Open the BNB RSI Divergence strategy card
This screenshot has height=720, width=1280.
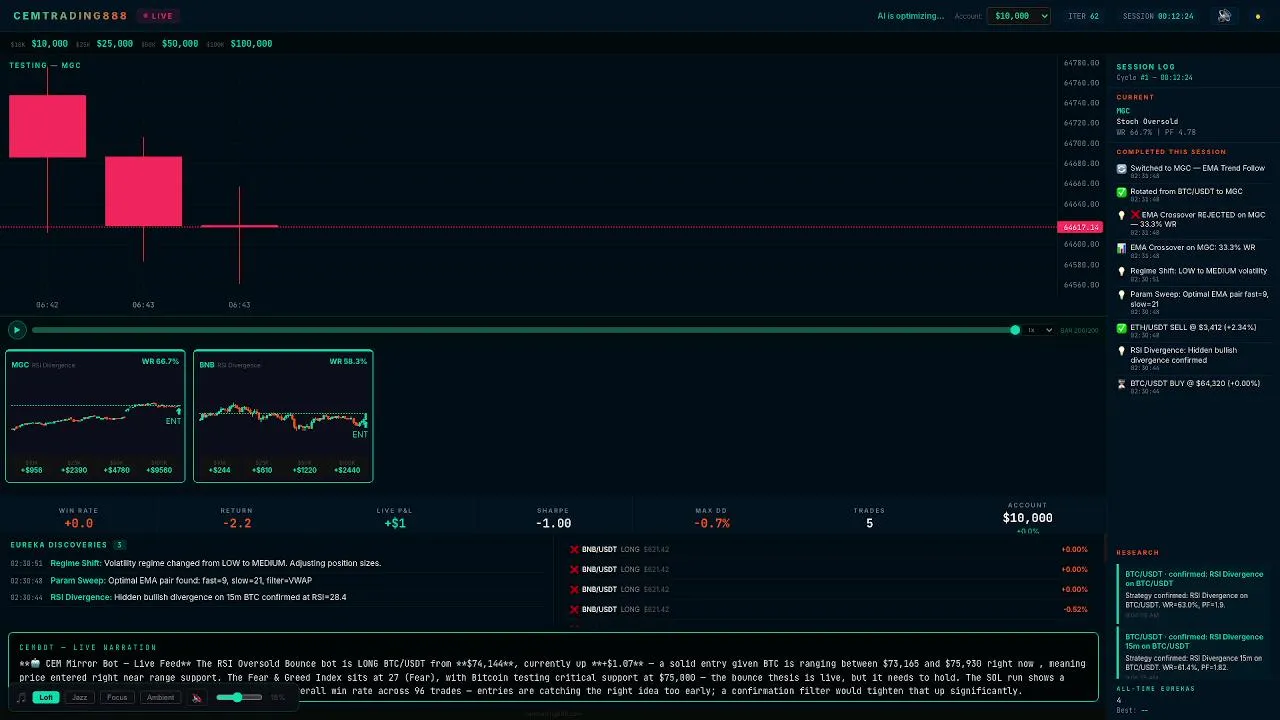283,416
